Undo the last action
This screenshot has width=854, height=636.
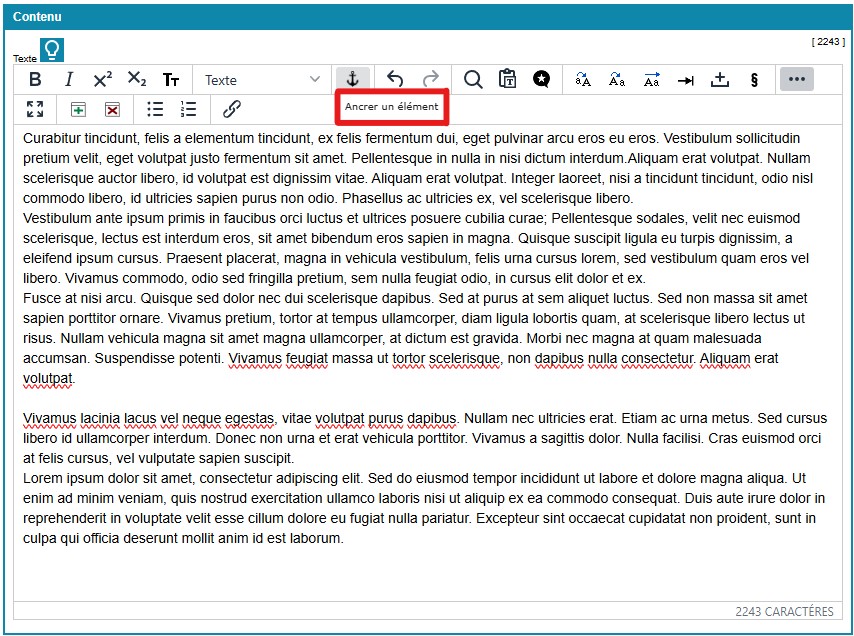(395, 80)
